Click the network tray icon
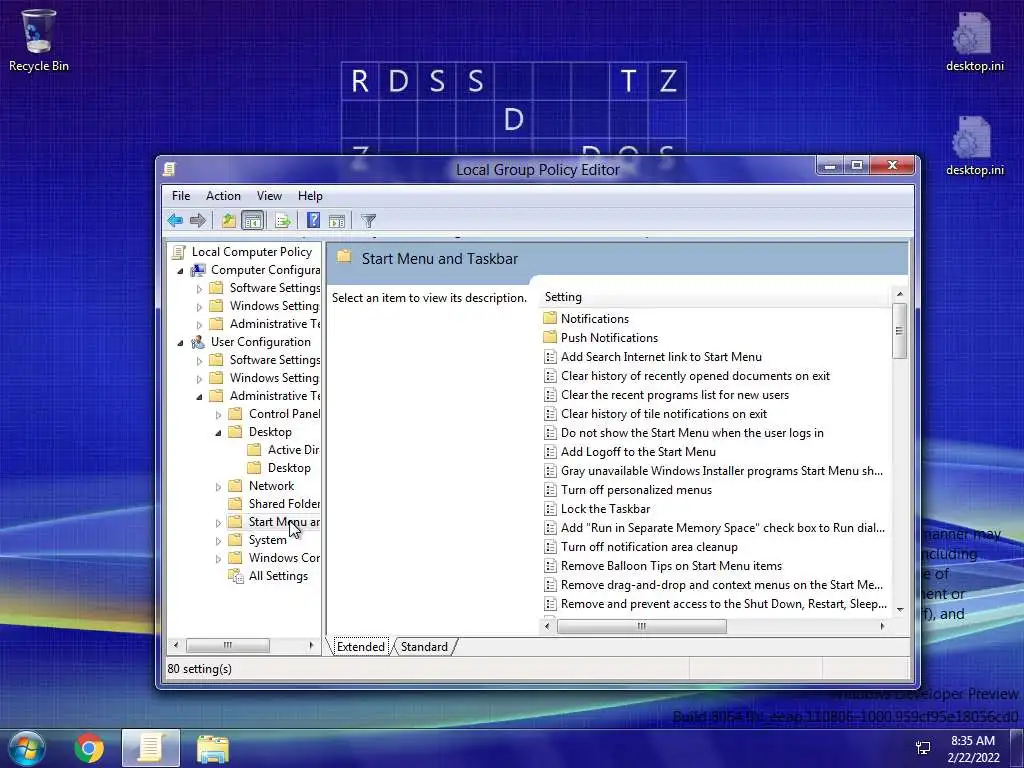Screen dimensions: 1024x768 [x=923, y=748]
